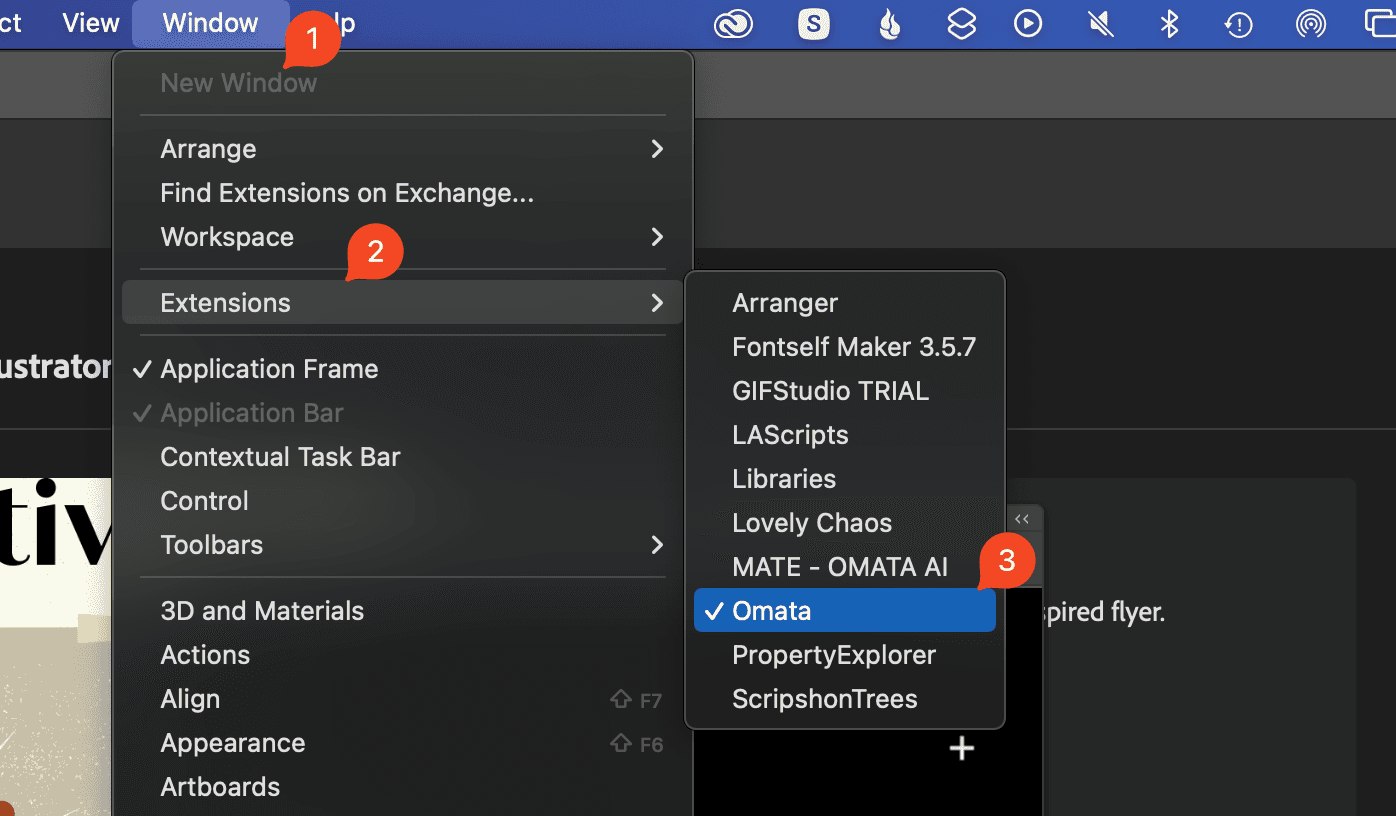The width and height of the screenshot is (1396, 816).
Task: Open the View menu
Action: (x=91, y=23)
